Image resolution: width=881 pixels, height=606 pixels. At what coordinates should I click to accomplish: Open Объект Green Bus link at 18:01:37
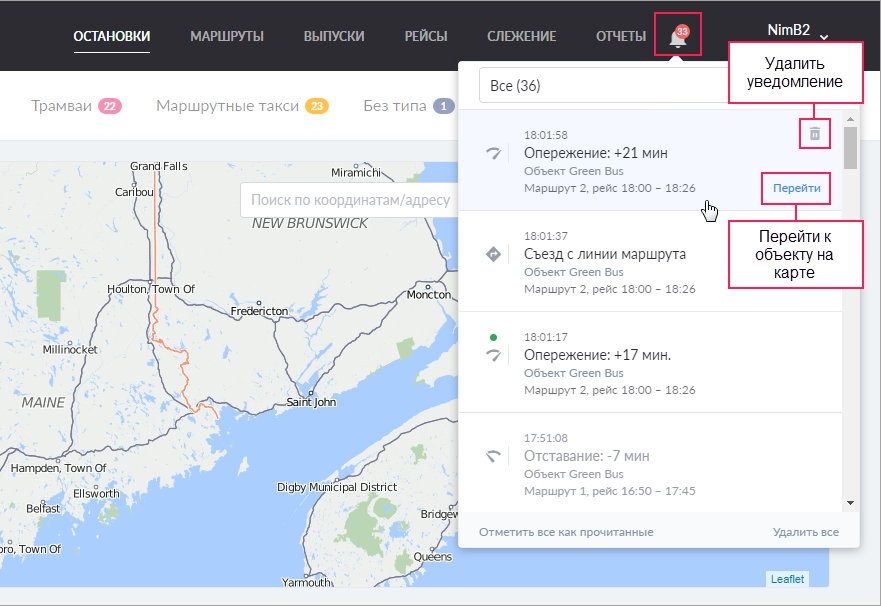574,272
